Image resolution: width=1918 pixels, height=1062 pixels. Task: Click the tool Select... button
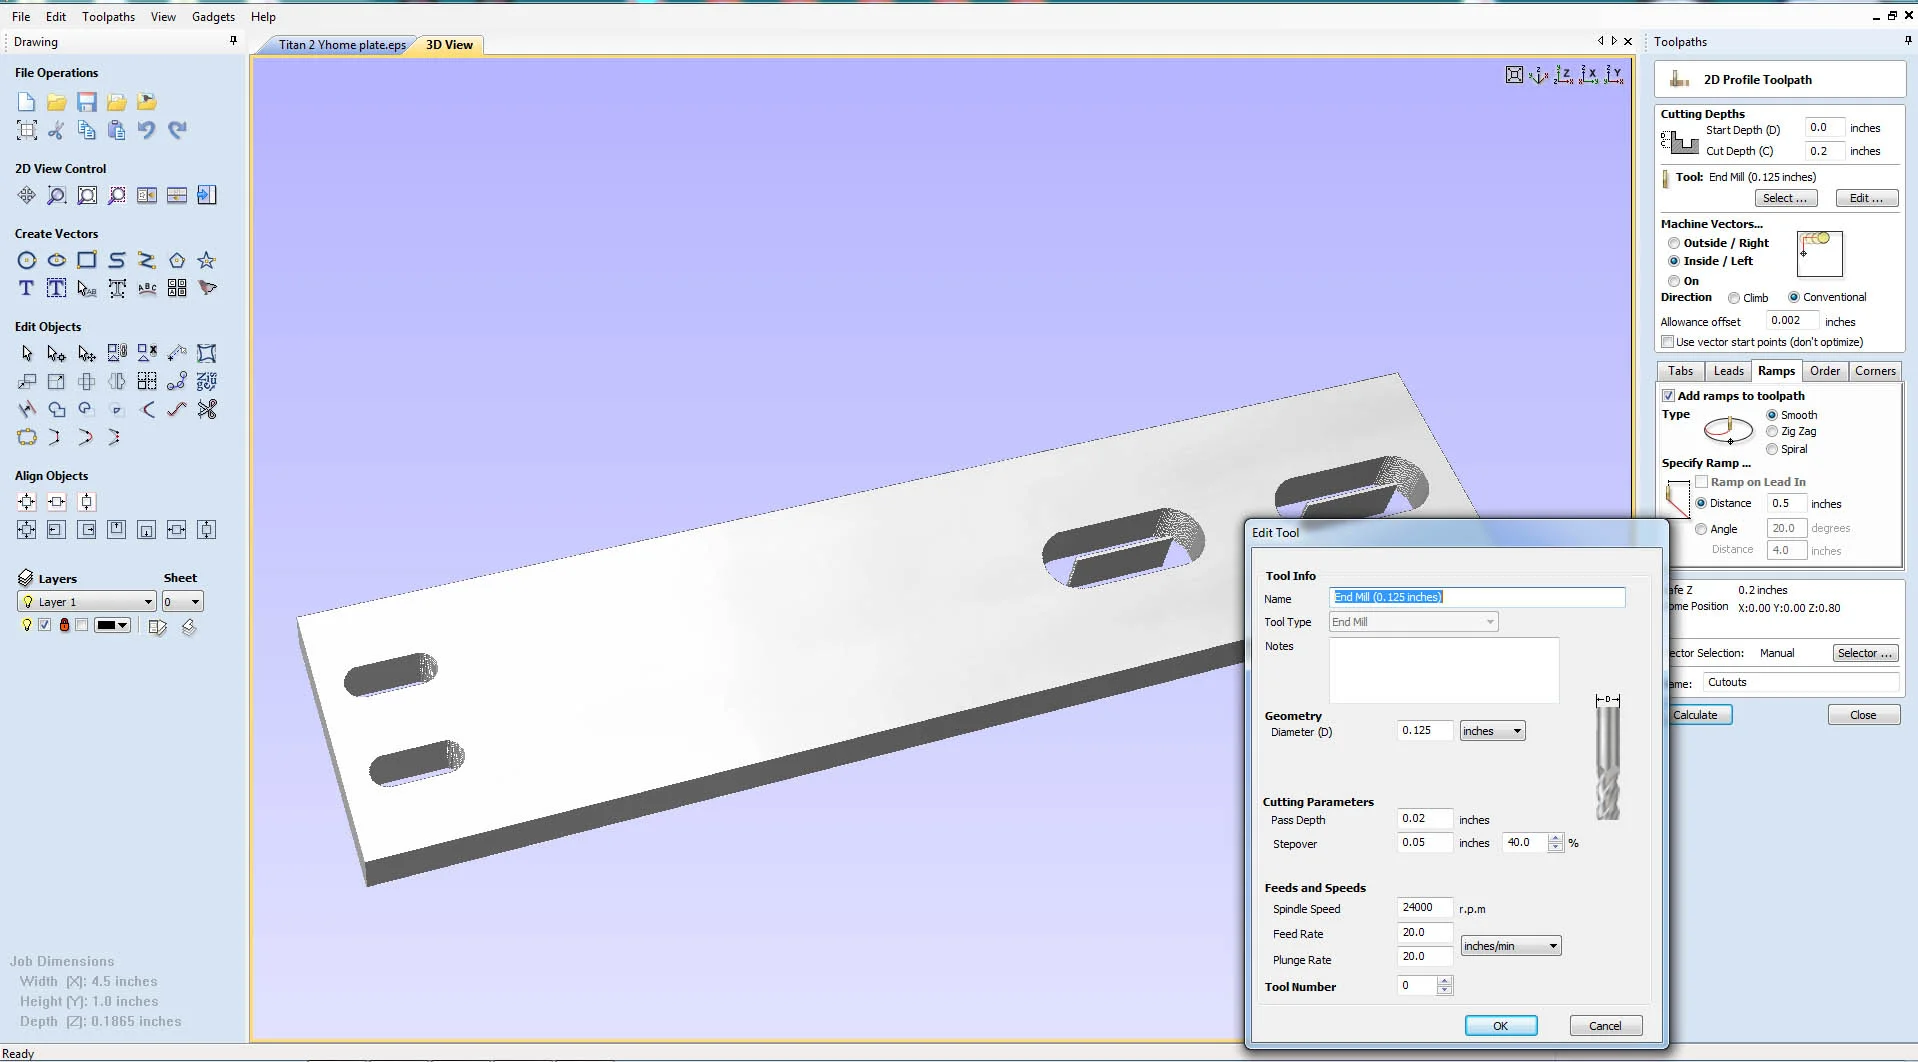coord(1785,198)
